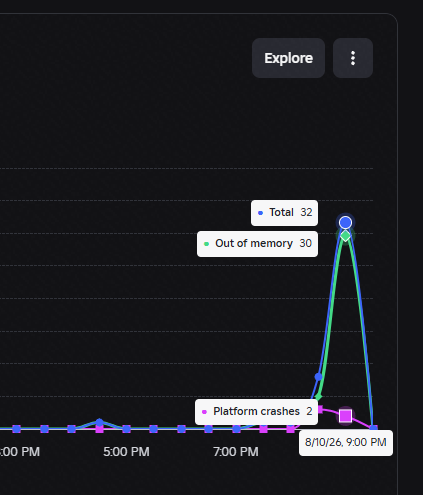
Task: Select the baseline data point above 5:00 PM
Action: coord(126,429)
